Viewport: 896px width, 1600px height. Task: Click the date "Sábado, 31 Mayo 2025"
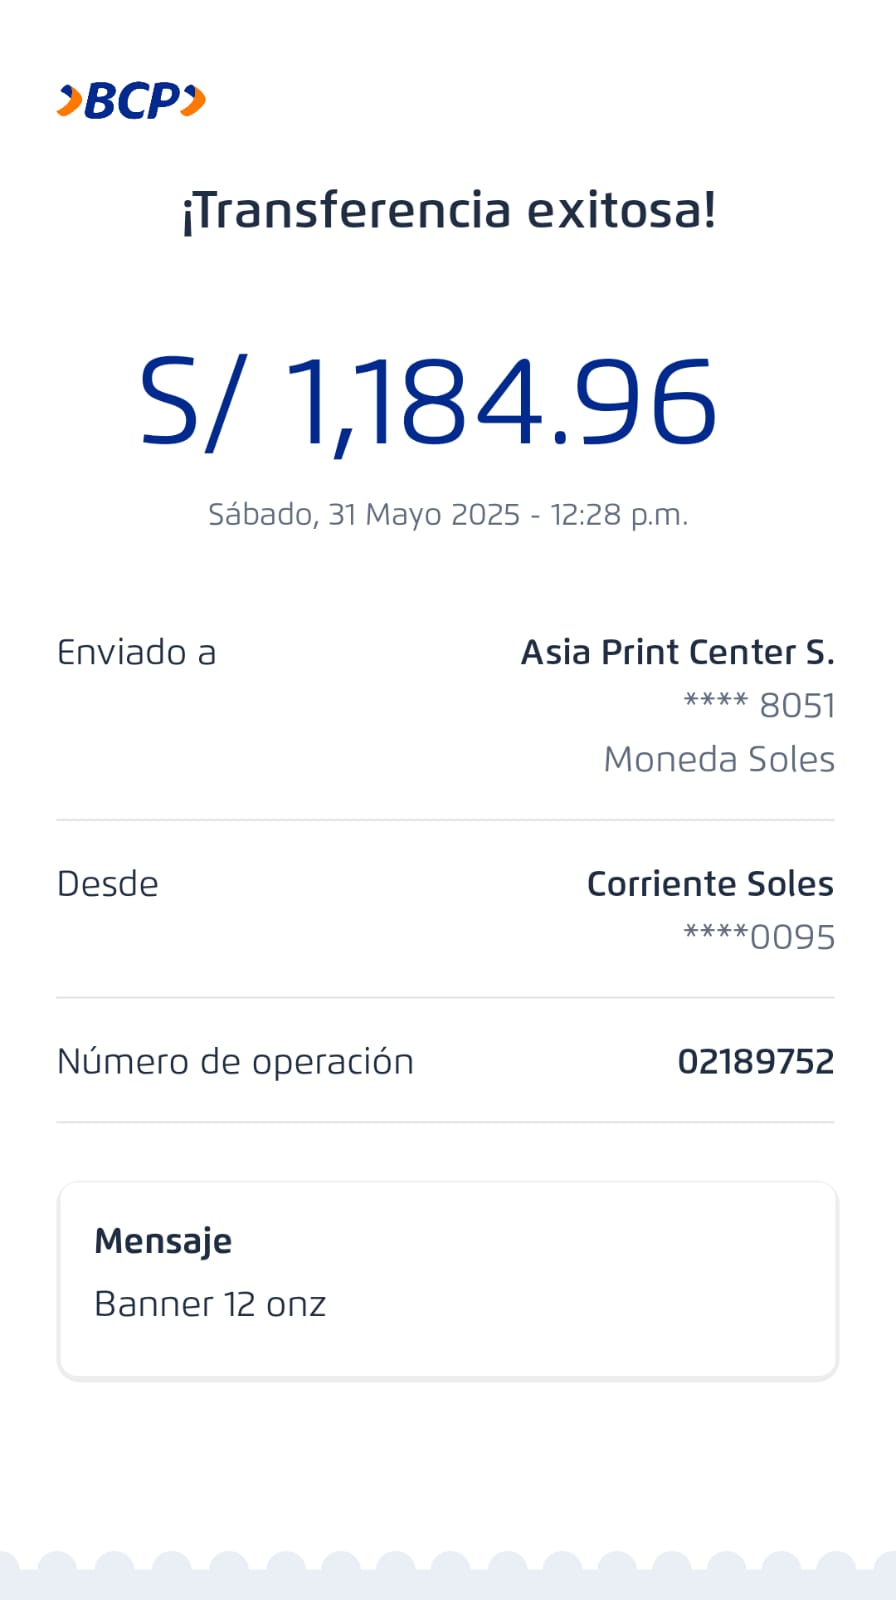click(364, 515)
